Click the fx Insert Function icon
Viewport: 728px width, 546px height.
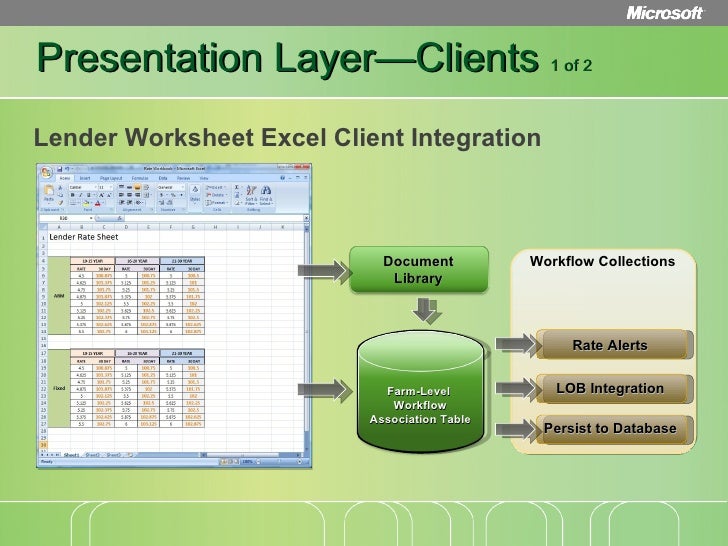pyautogui.click(x=120, y=218)
